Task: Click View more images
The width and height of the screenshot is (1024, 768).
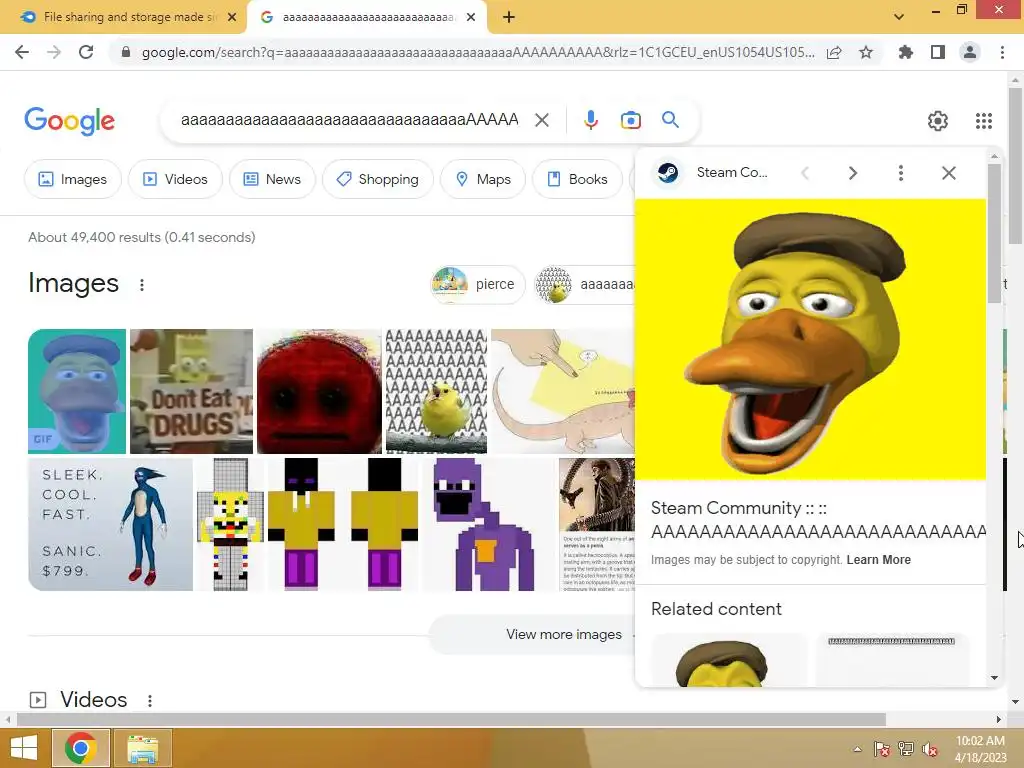Action: (564, 634)
